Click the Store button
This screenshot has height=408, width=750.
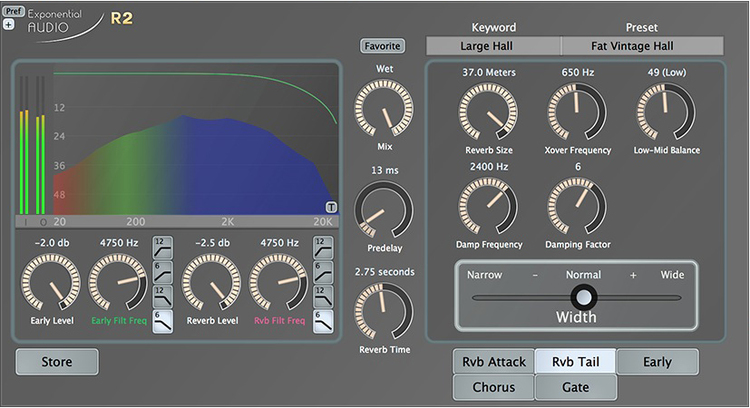tap(57, 361)
